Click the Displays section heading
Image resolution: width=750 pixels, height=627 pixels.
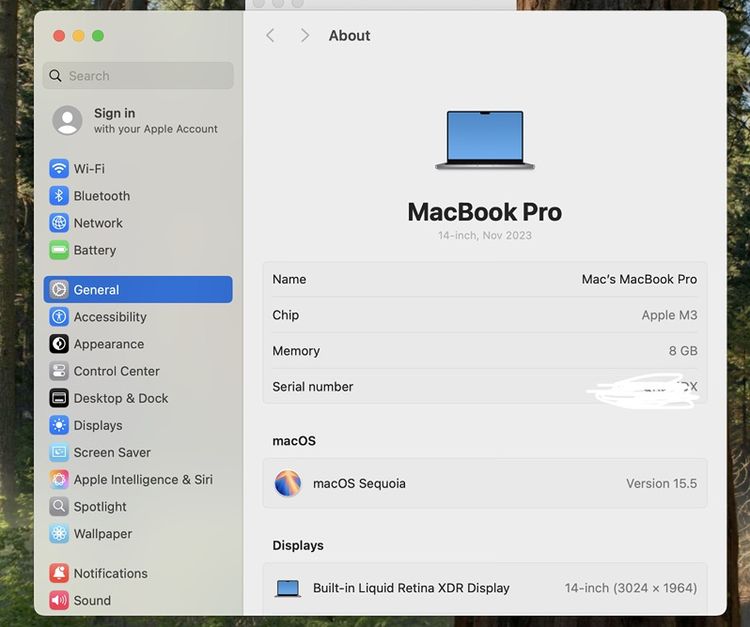click(x=298, y=546)
